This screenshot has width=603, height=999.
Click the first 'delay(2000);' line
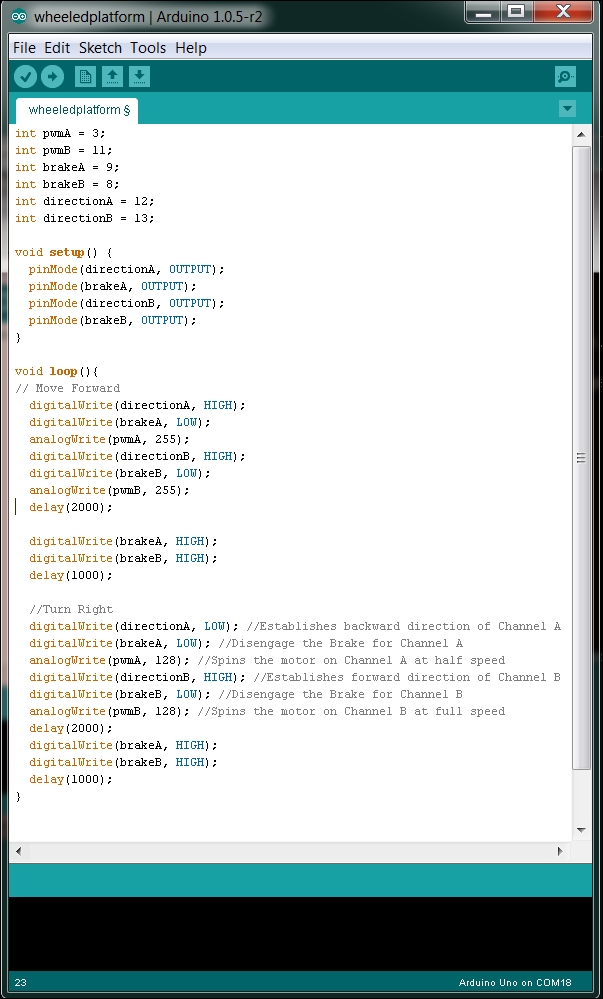pyautogui.click(x=71, y=507)
